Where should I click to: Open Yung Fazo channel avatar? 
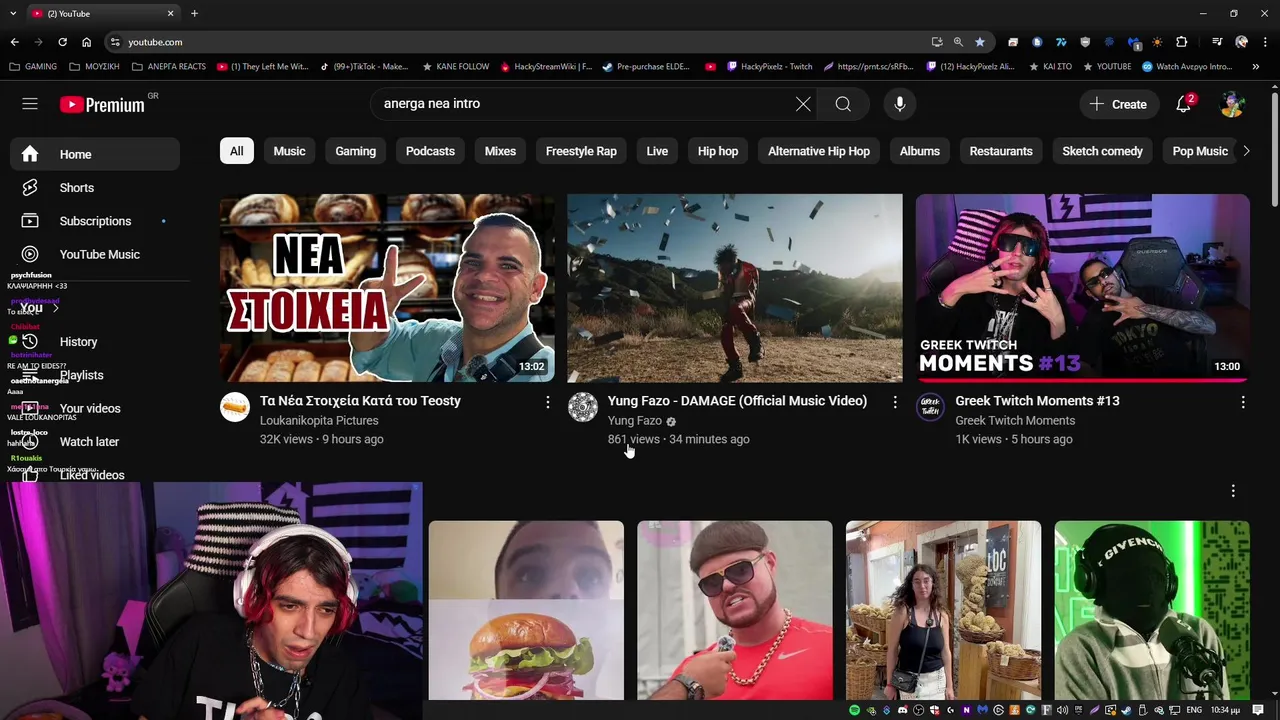pos(583,407)
